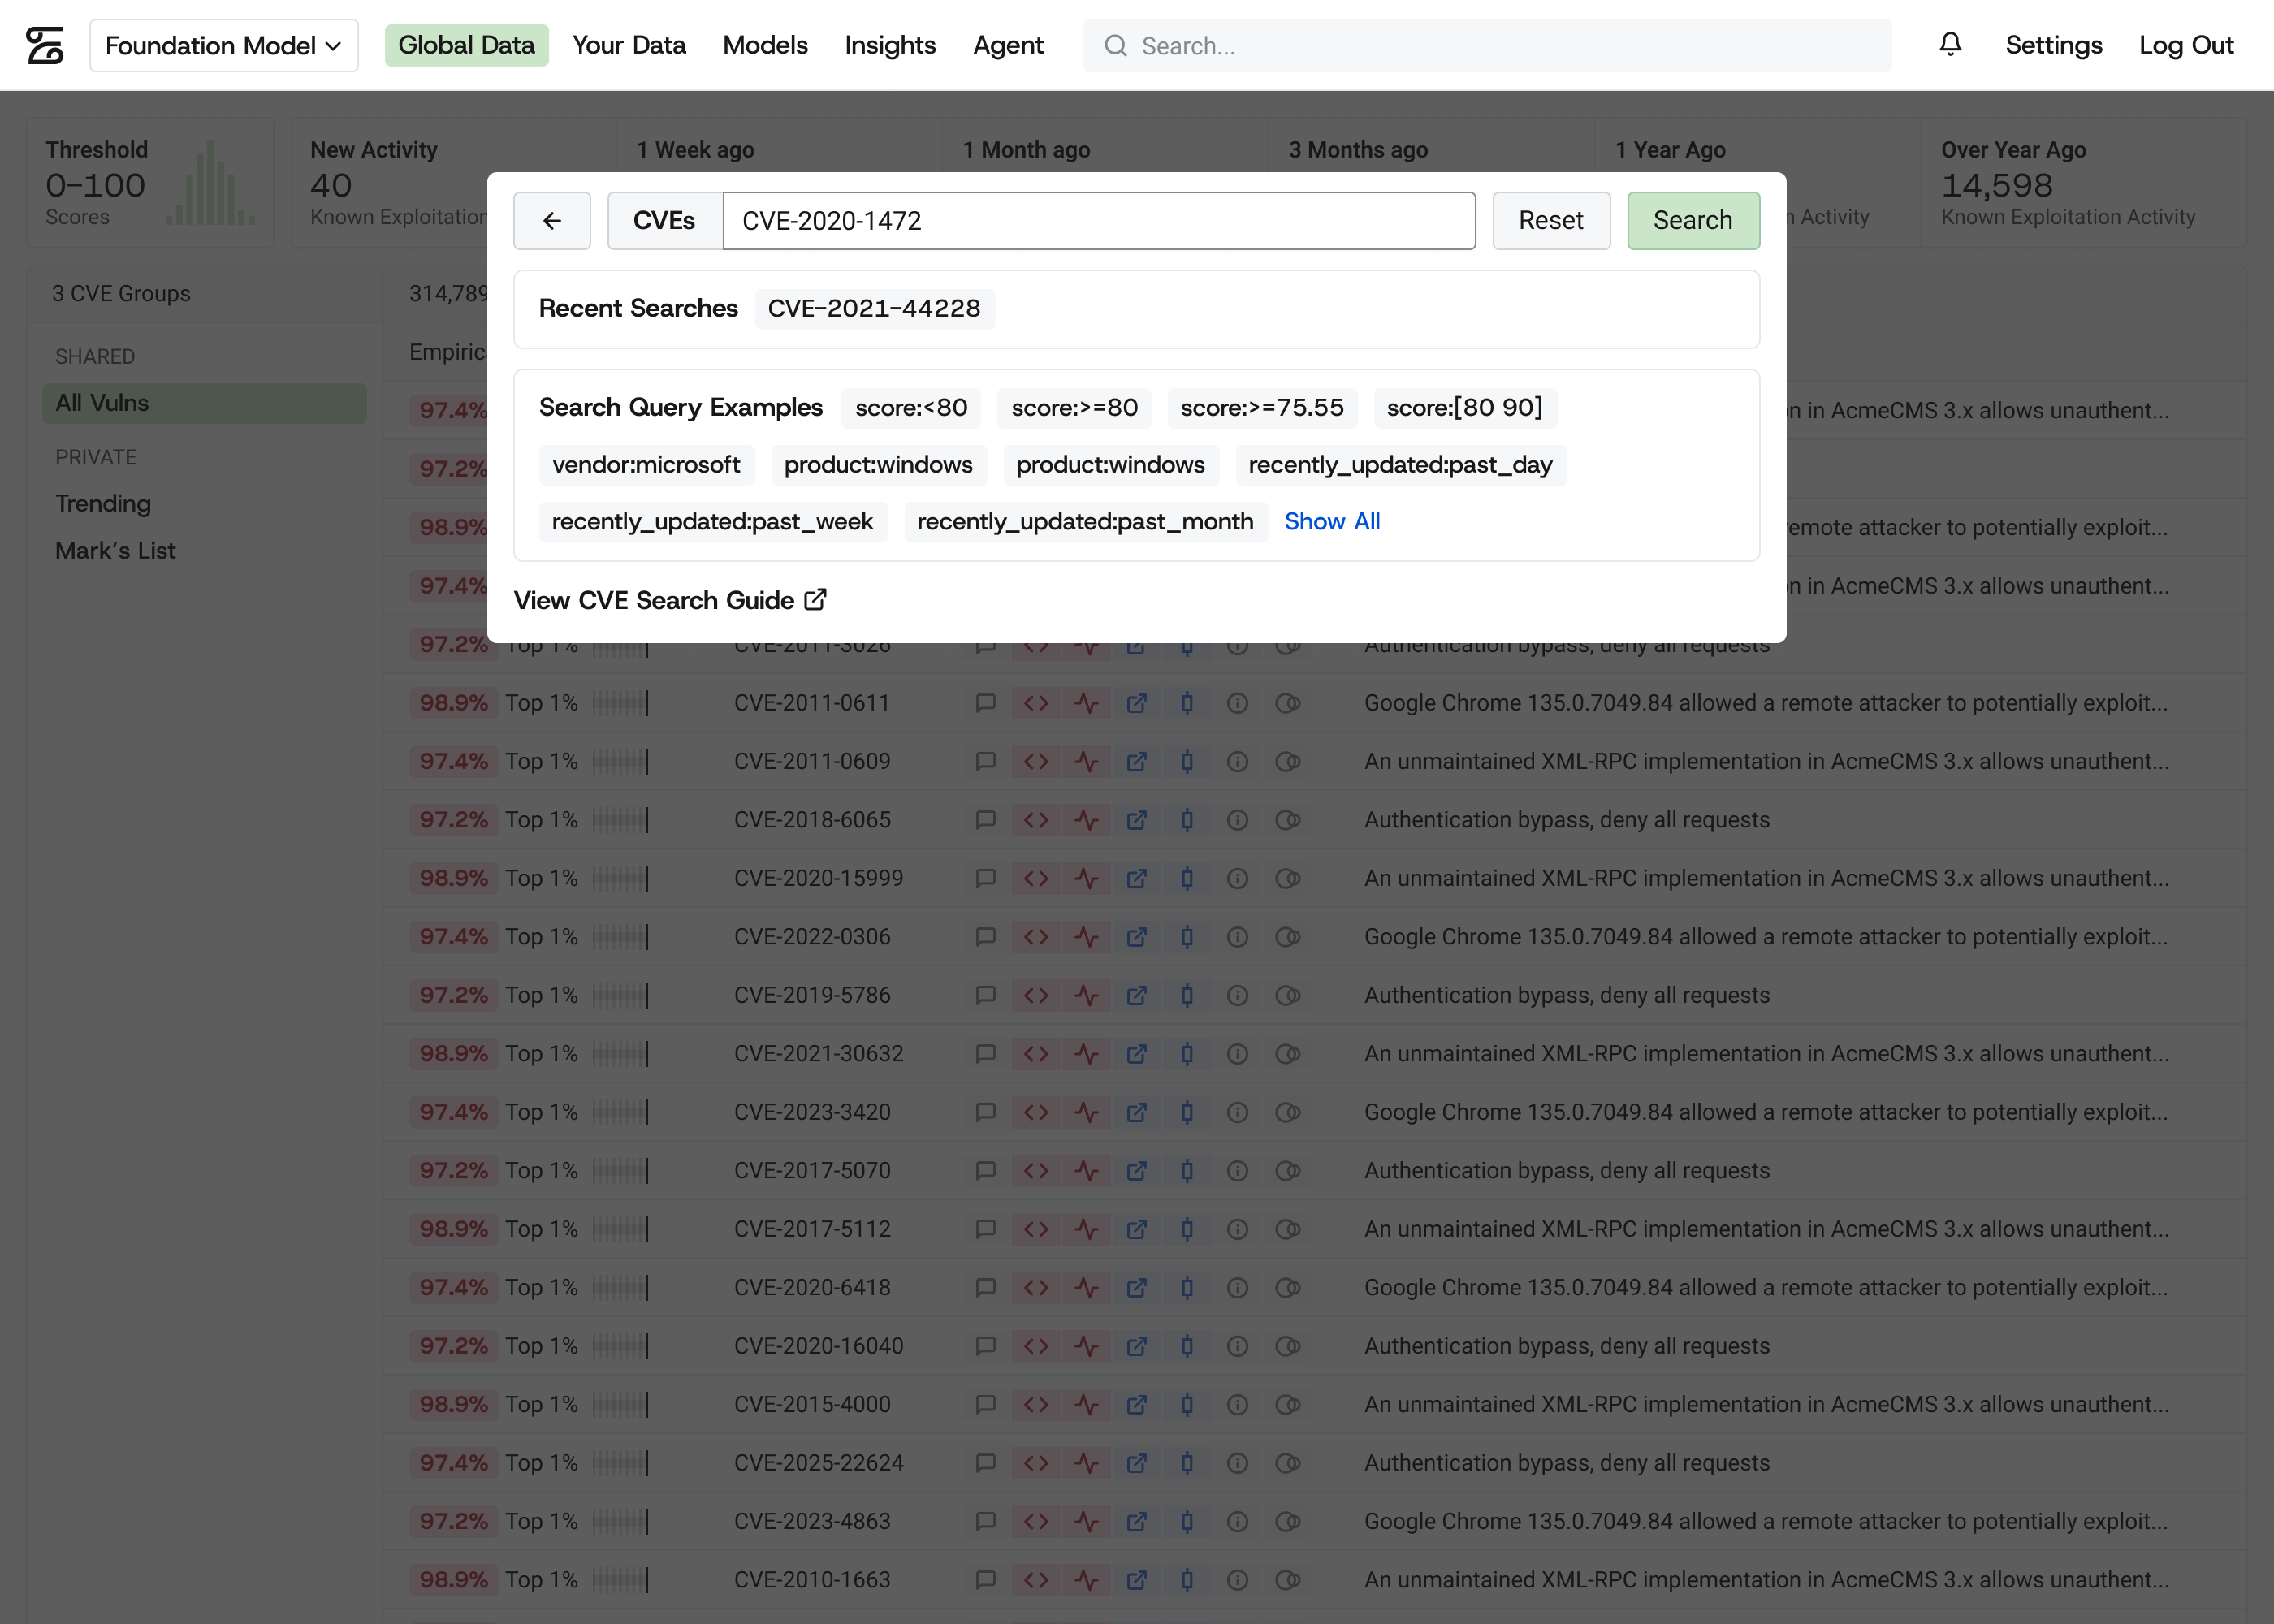Open the Your Data tab

click(629, 45)
